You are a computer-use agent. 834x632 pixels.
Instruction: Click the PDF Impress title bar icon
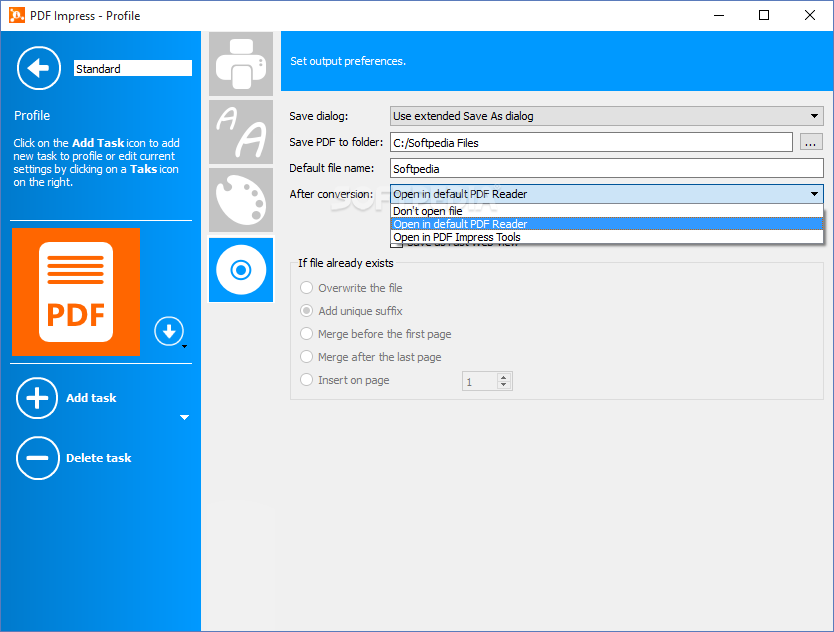(x=17, y=15)
